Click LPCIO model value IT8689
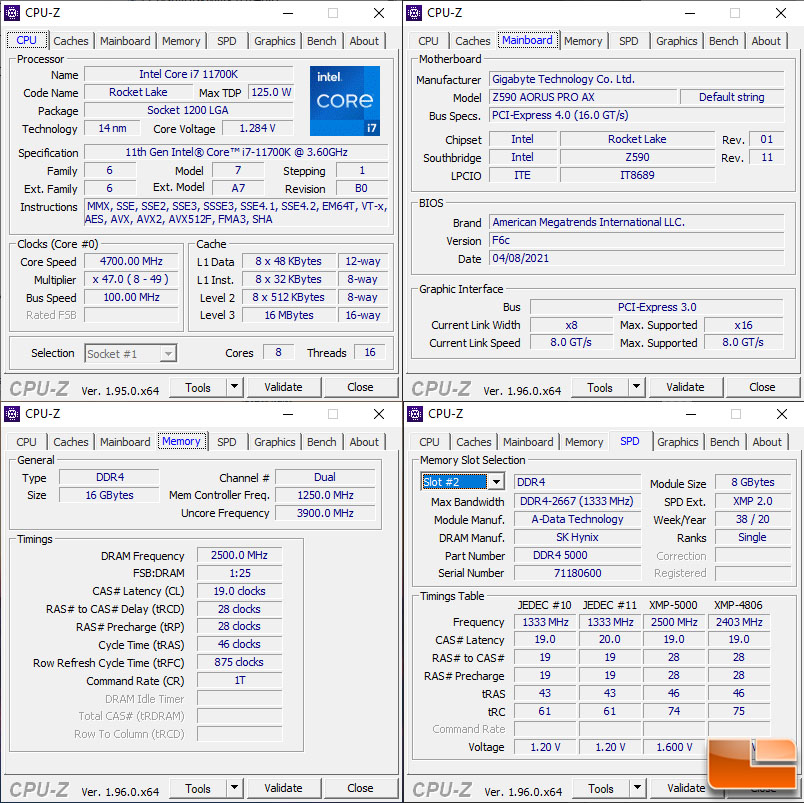The width and height of the screenshot is (804, 803). click(x=637, y=175)
